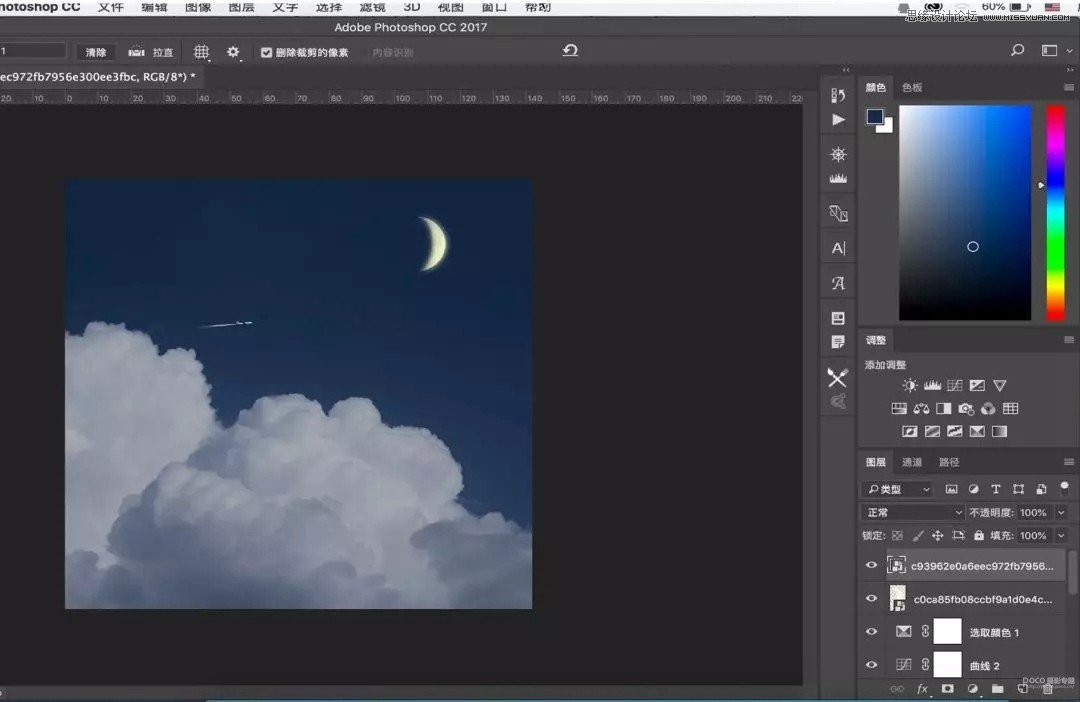
Task: Add a Color Balance adjustment layer
Action: pyautogui.click(x=922, y=409)
